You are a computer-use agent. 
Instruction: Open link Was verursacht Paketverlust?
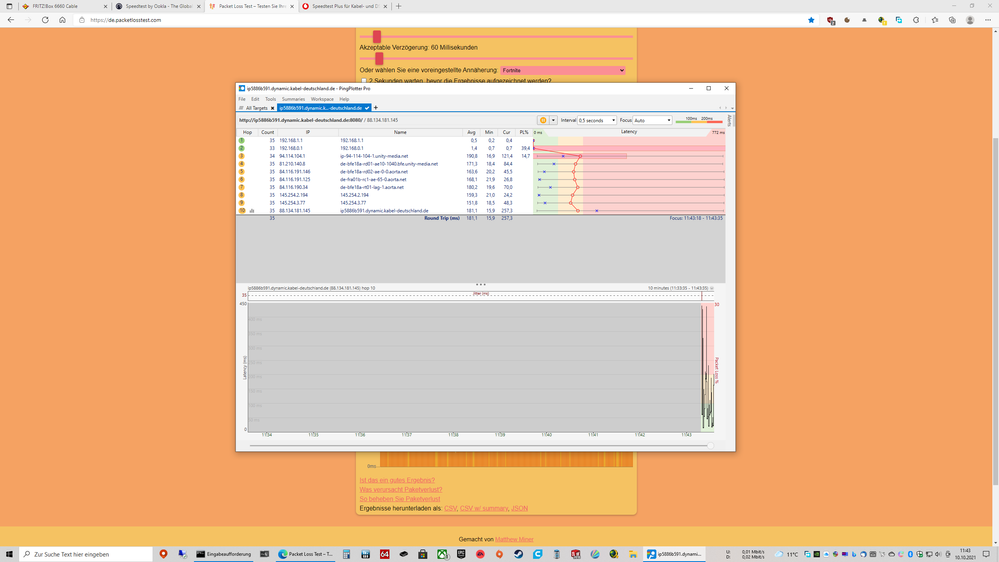(401, 489)
